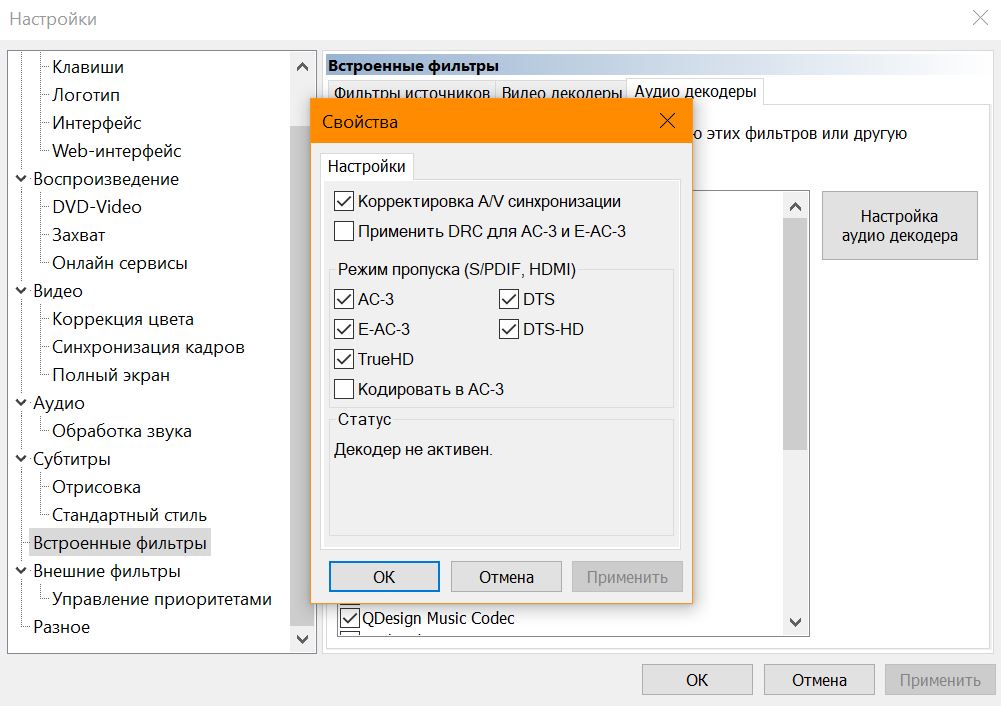Image resolution: width=1001 pixels, height=706 pixels.
Task: Click the Настройка аудио декодера button
Action: coord(899,226)
